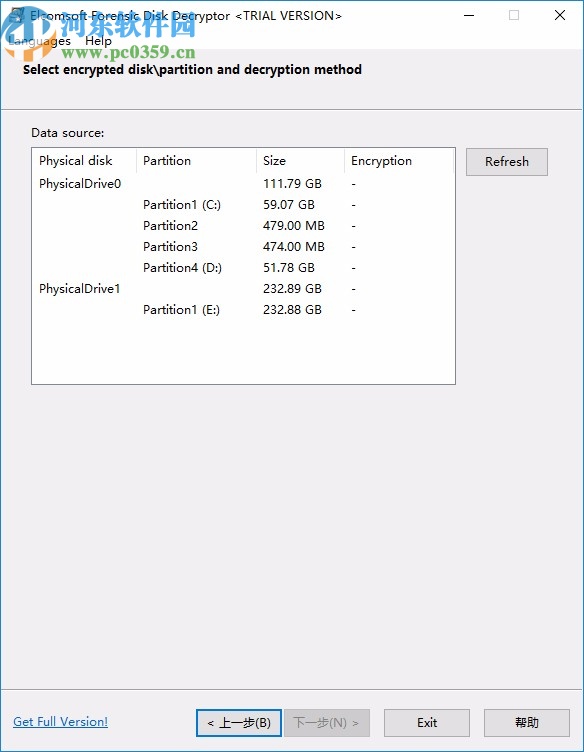Click the 232.89 GB size value
The height and width of the screenshot is (752, 584).
[x=292, y=289]
